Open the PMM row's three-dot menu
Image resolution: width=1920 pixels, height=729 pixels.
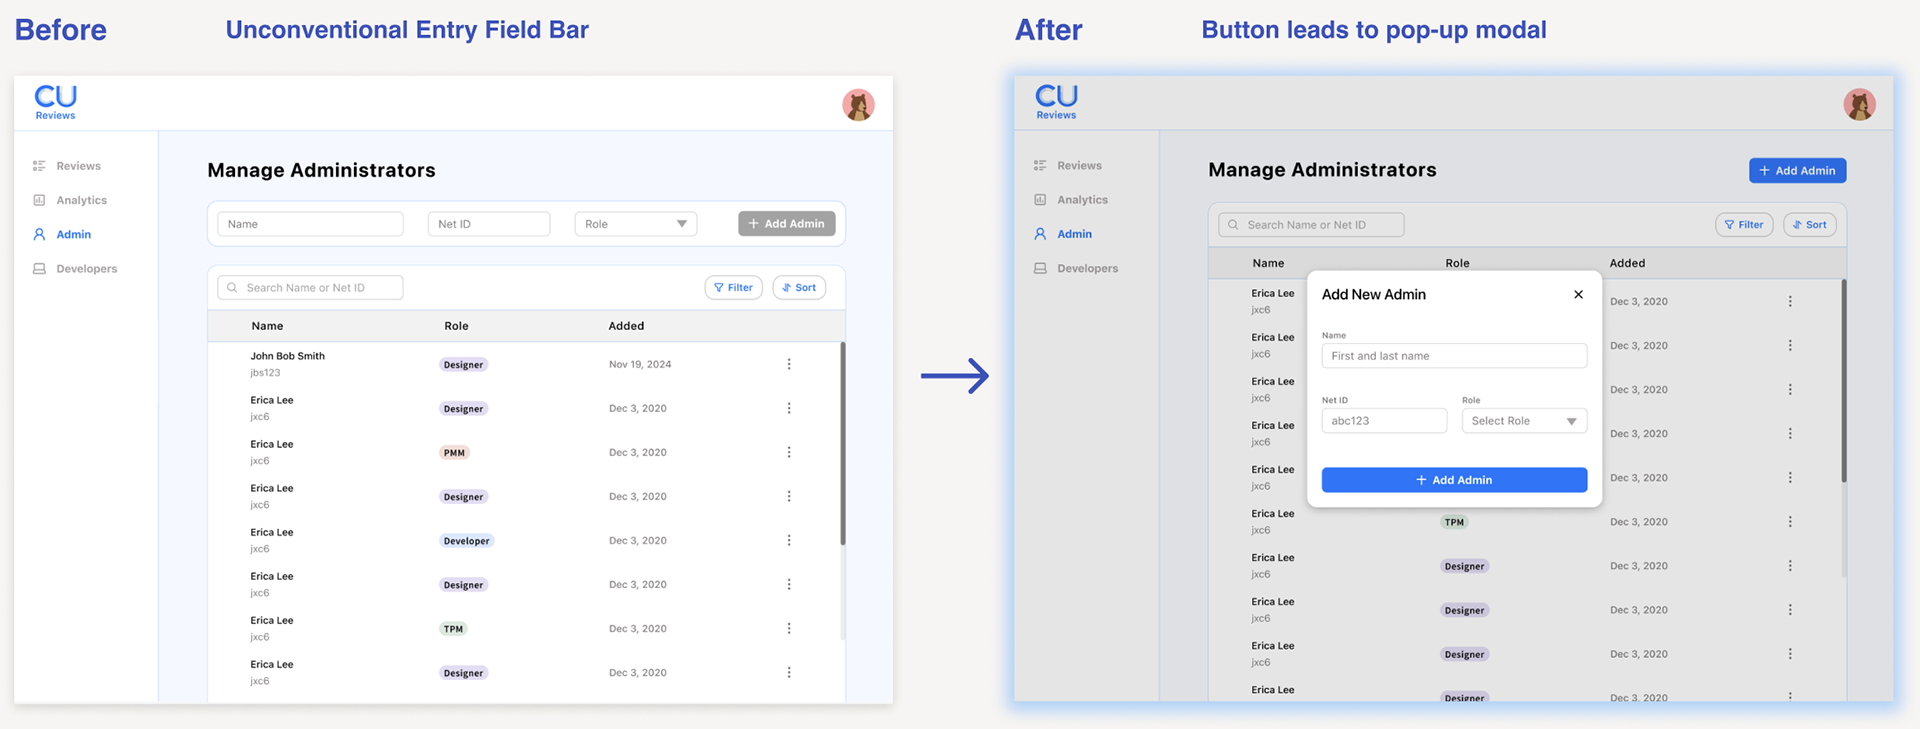coord(789,452)
